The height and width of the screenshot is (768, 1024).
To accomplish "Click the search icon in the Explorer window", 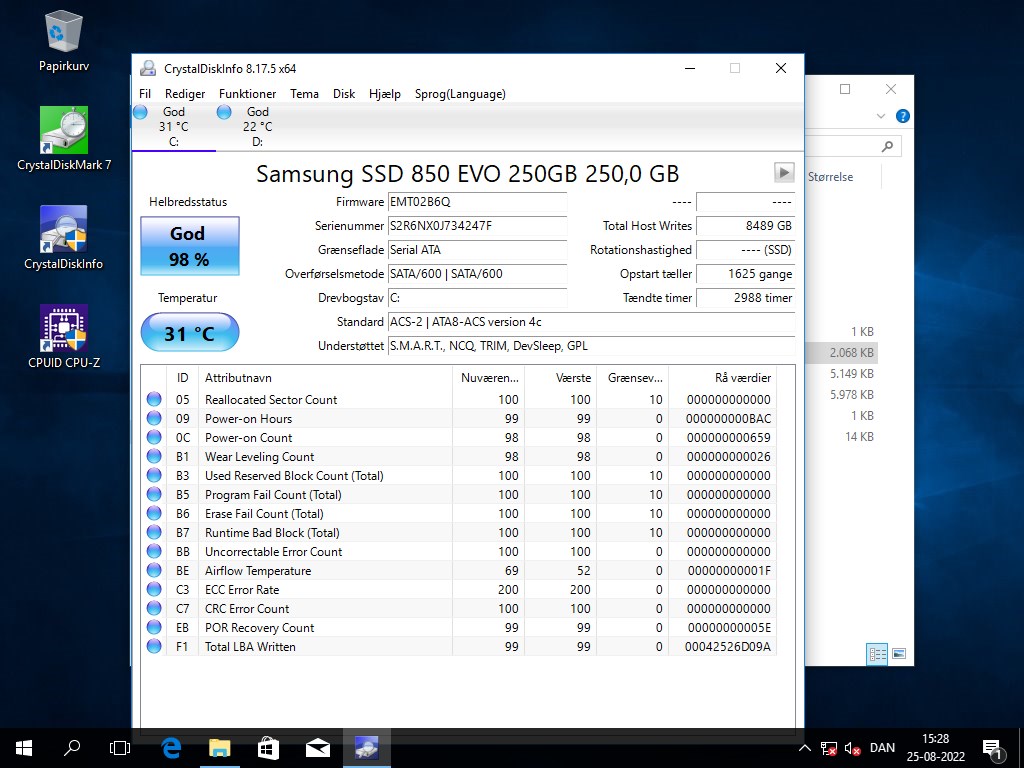I will (887, 146).
